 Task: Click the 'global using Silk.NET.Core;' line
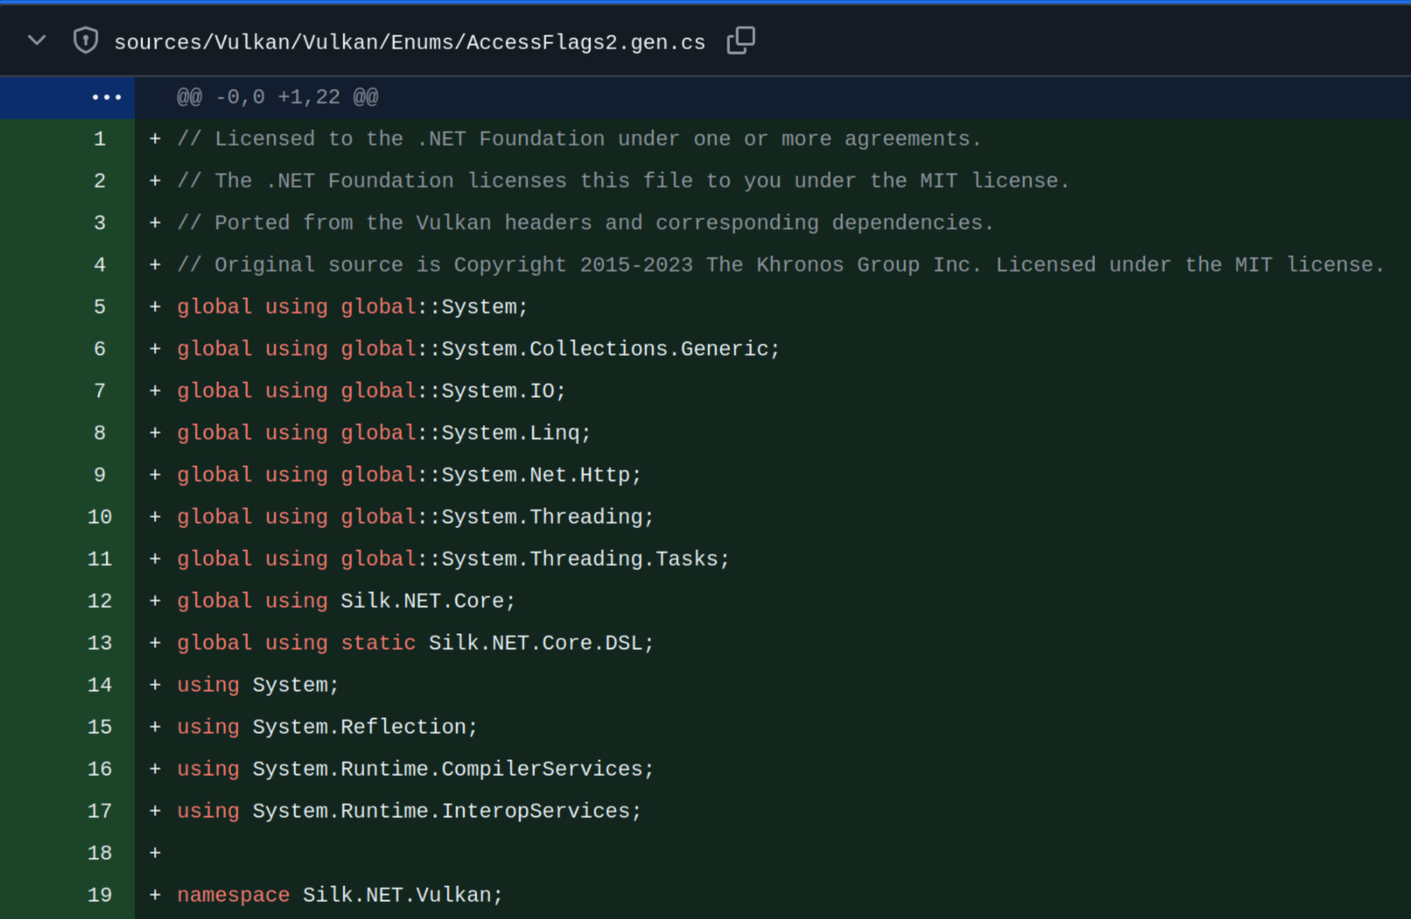tap(346, 601)
